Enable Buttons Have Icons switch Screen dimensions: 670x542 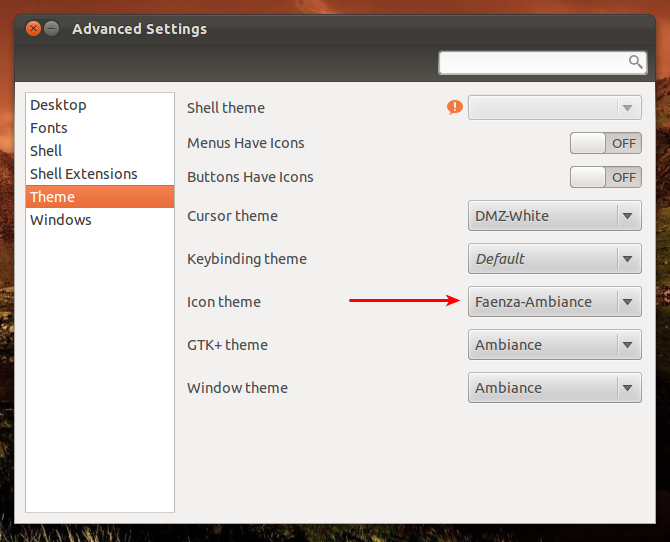[605, 177]
